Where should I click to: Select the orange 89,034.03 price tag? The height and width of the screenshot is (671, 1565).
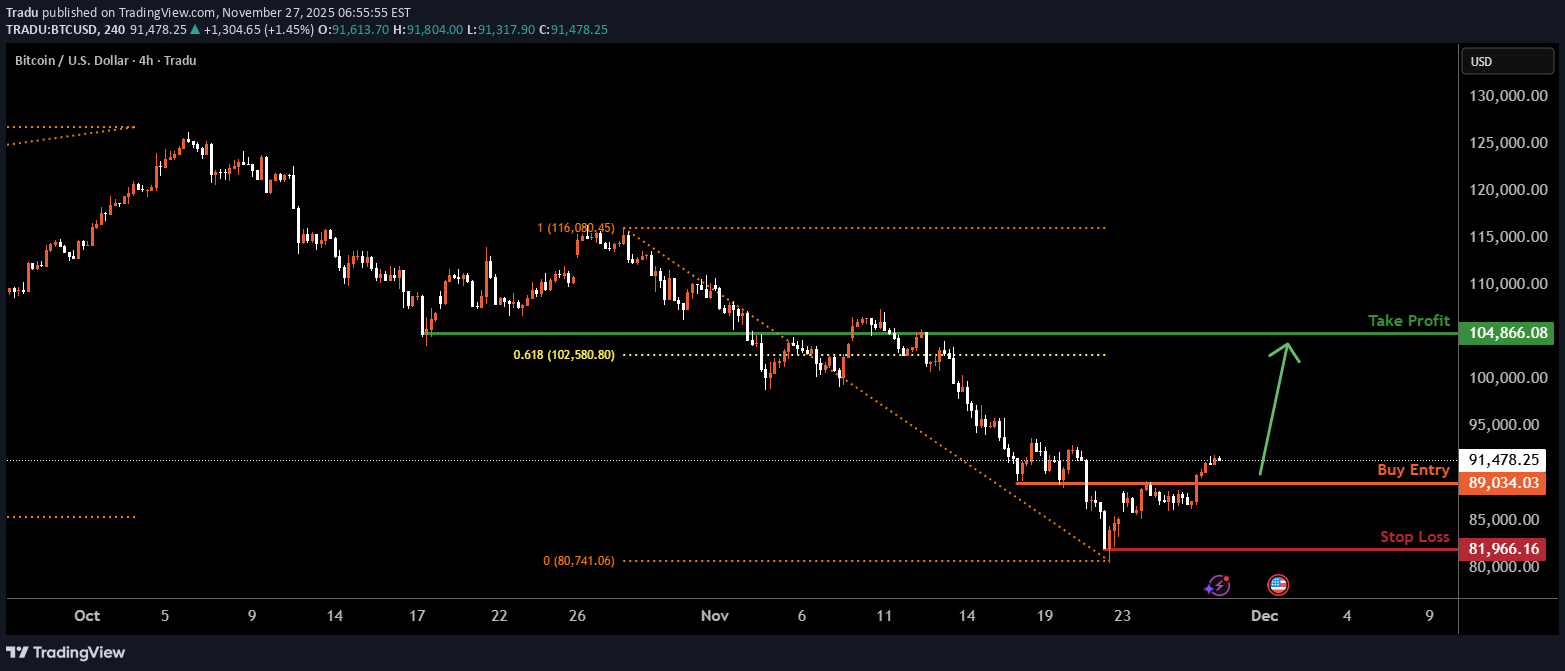pos(1503,483)
